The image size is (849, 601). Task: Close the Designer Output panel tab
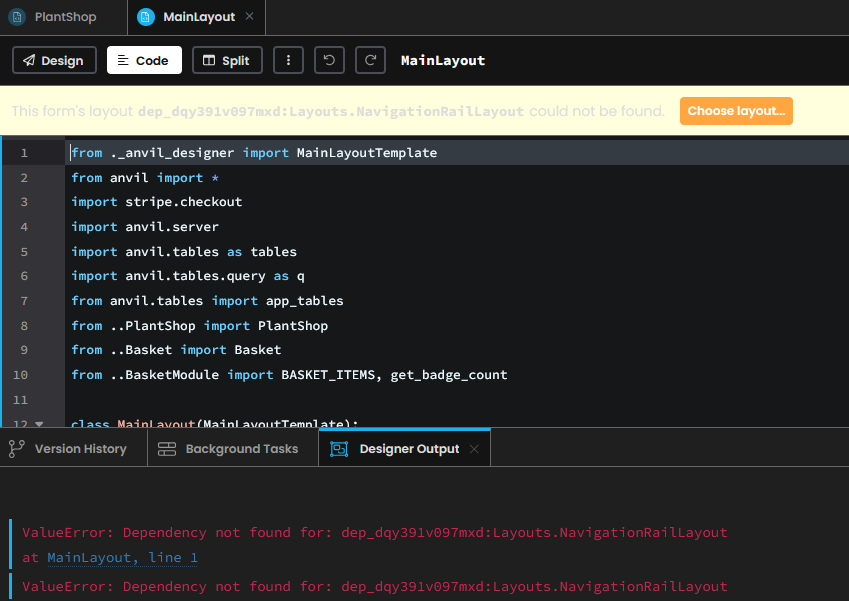click(x=474, y=449)
